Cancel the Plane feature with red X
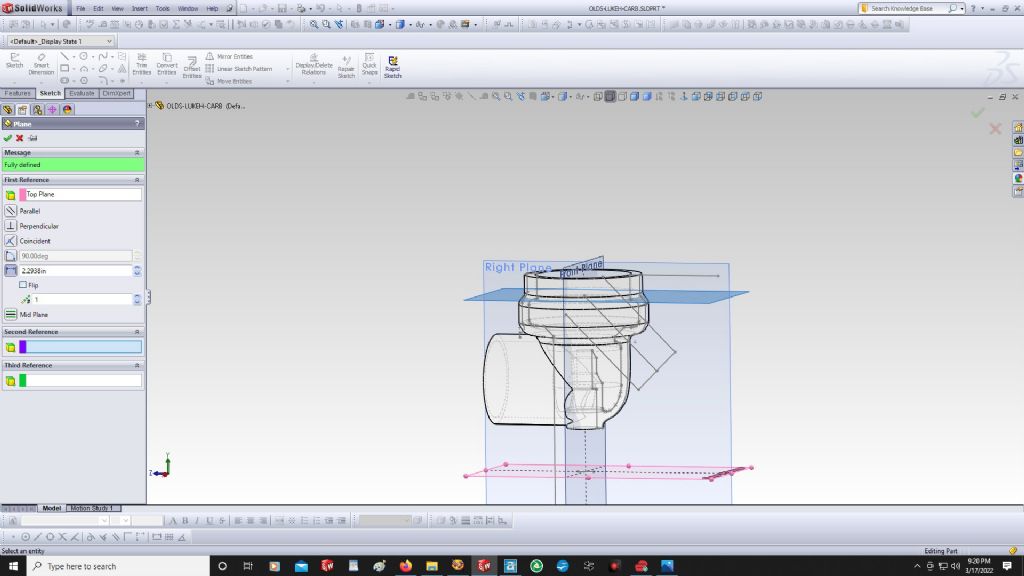 tap(20, 138)
